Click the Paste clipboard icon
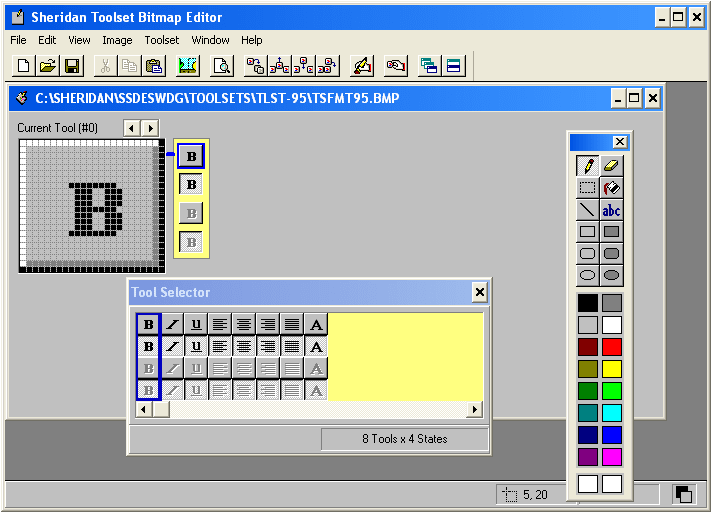 point(154,66)
